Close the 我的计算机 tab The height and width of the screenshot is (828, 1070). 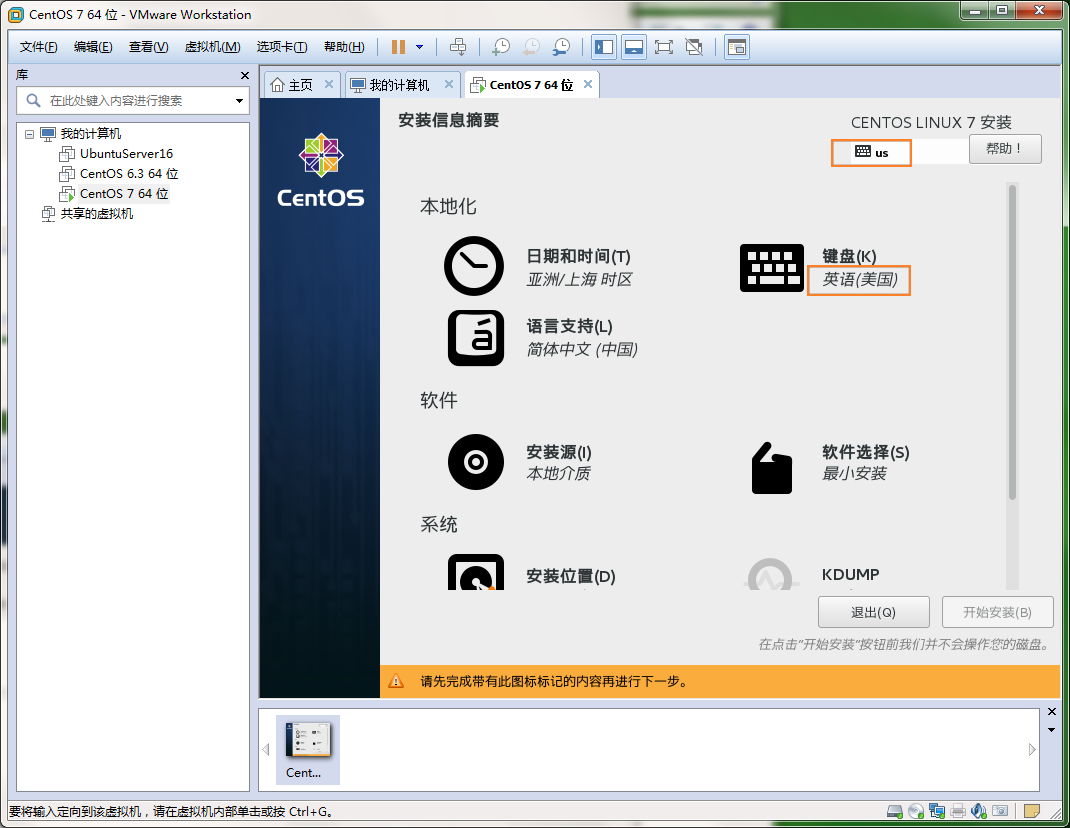449,84
